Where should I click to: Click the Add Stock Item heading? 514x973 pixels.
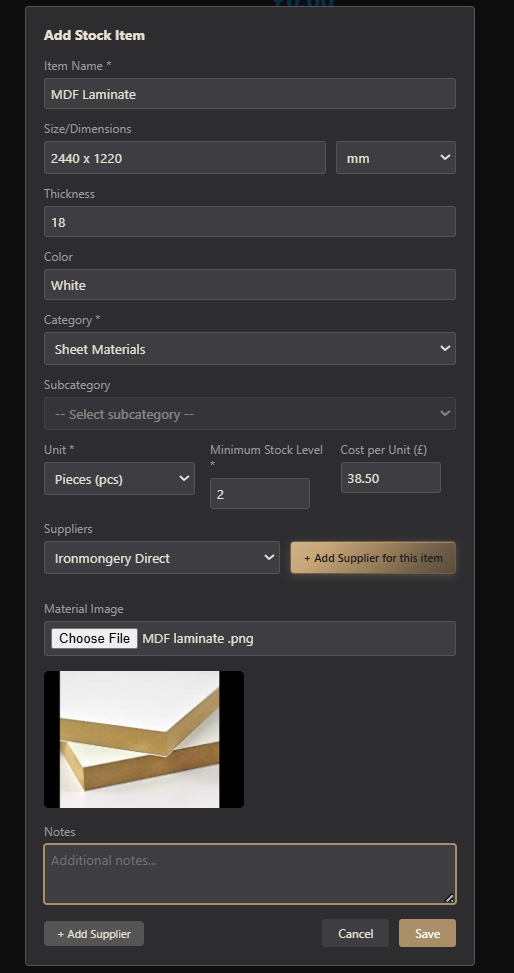(x=94, y=35)
